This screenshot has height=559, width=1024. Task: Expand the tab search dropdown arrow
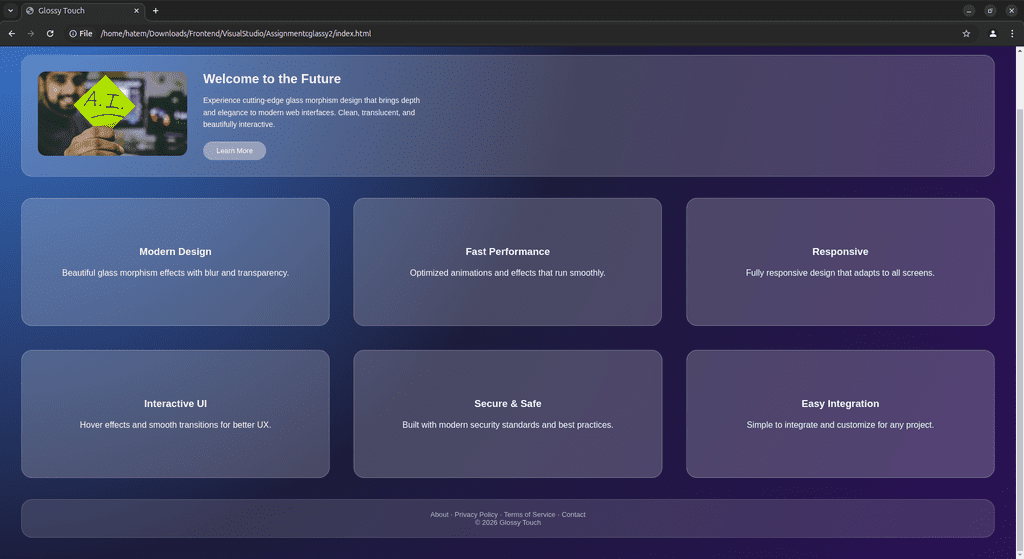click(x=9, y=10)
